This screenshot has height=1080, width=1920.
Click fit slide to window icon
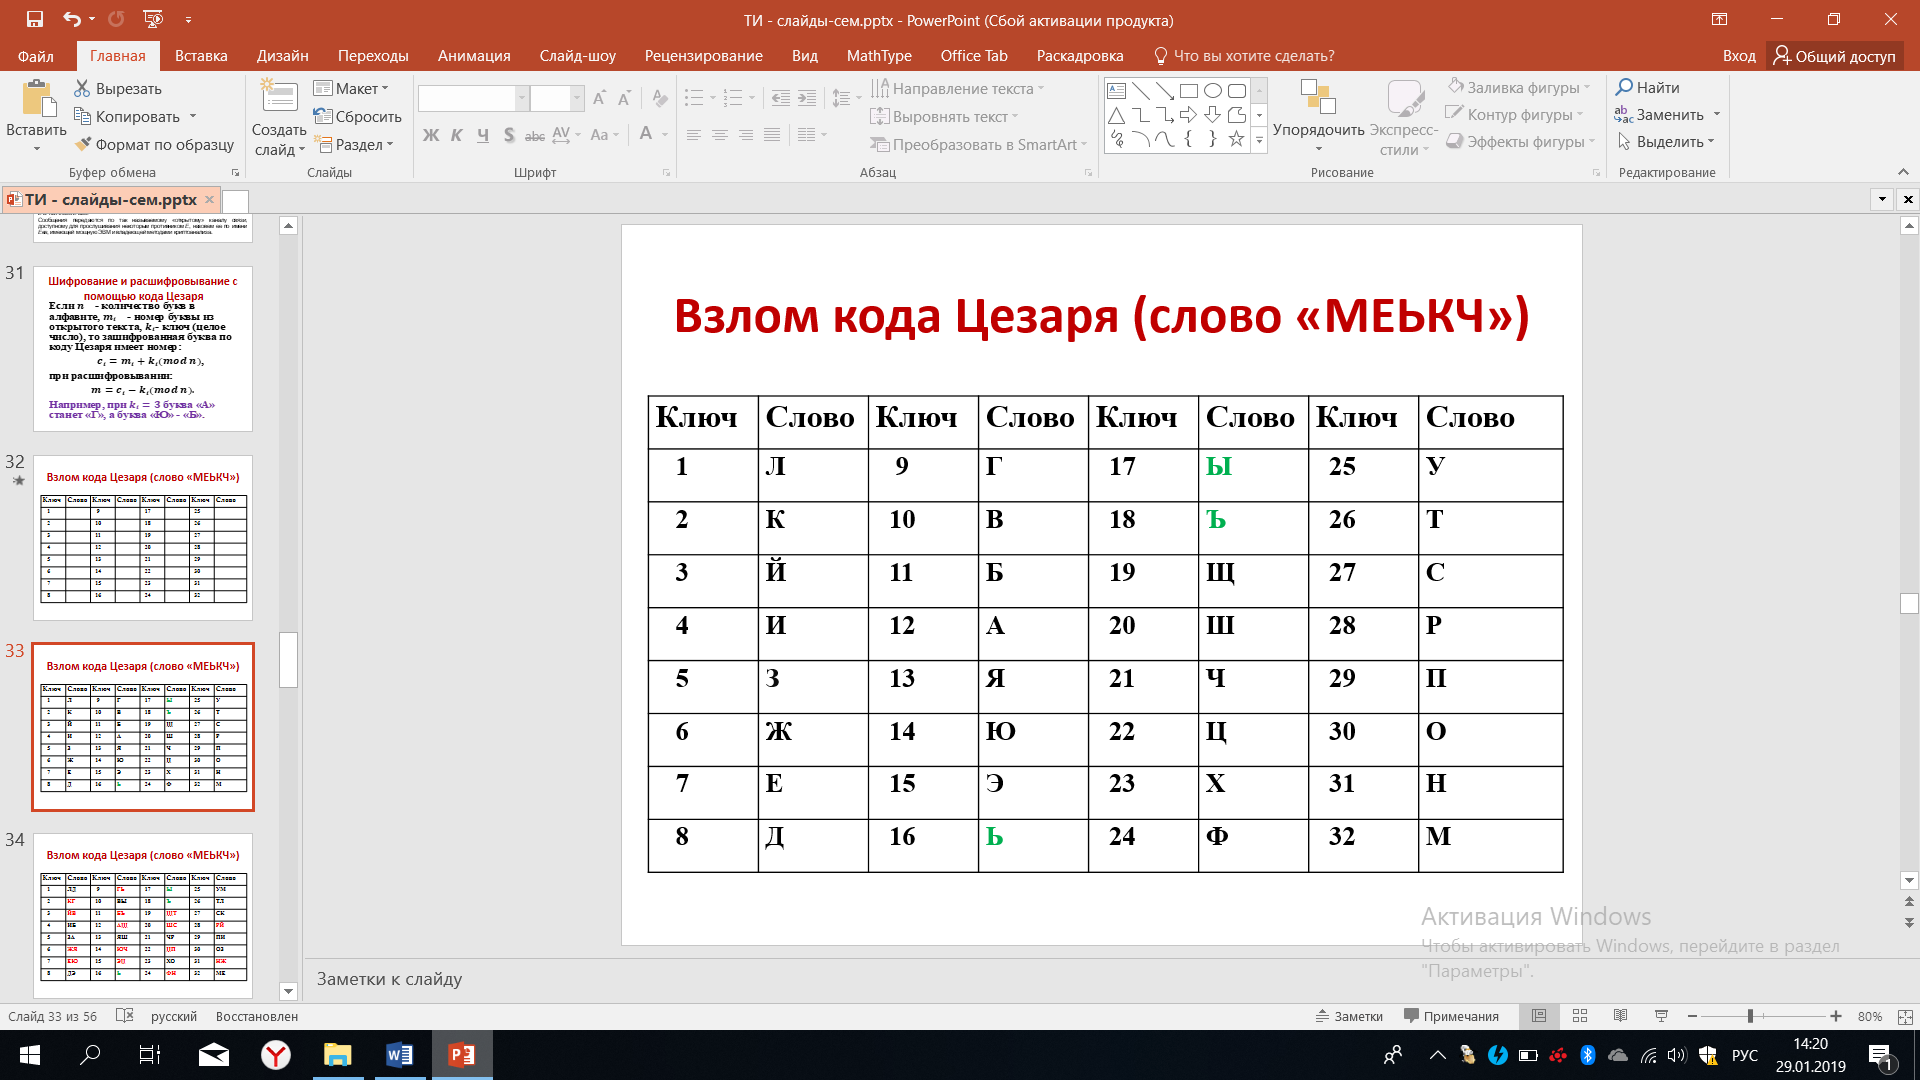pos(1904,1016)
